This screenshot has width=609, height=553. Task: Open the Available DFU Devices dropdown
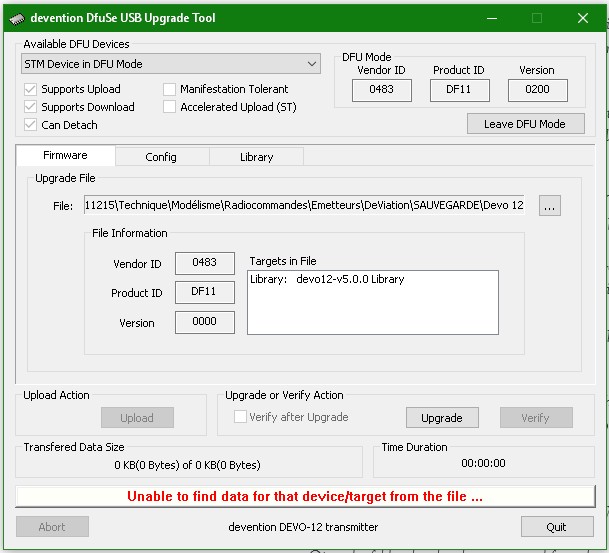pos(171,64)
